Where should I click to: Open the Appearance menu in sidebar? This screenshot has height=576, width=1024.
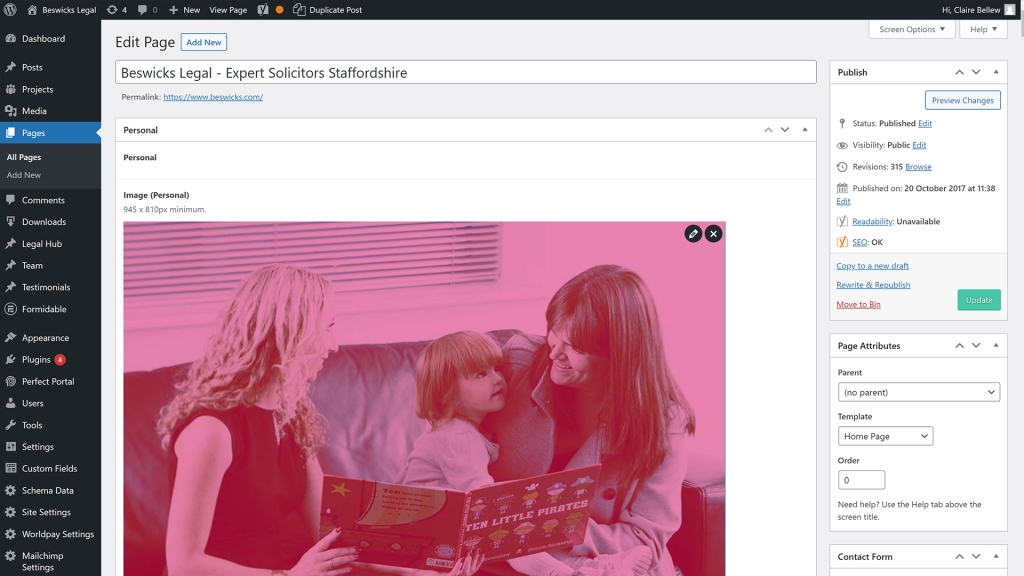[x=45, y=338]
